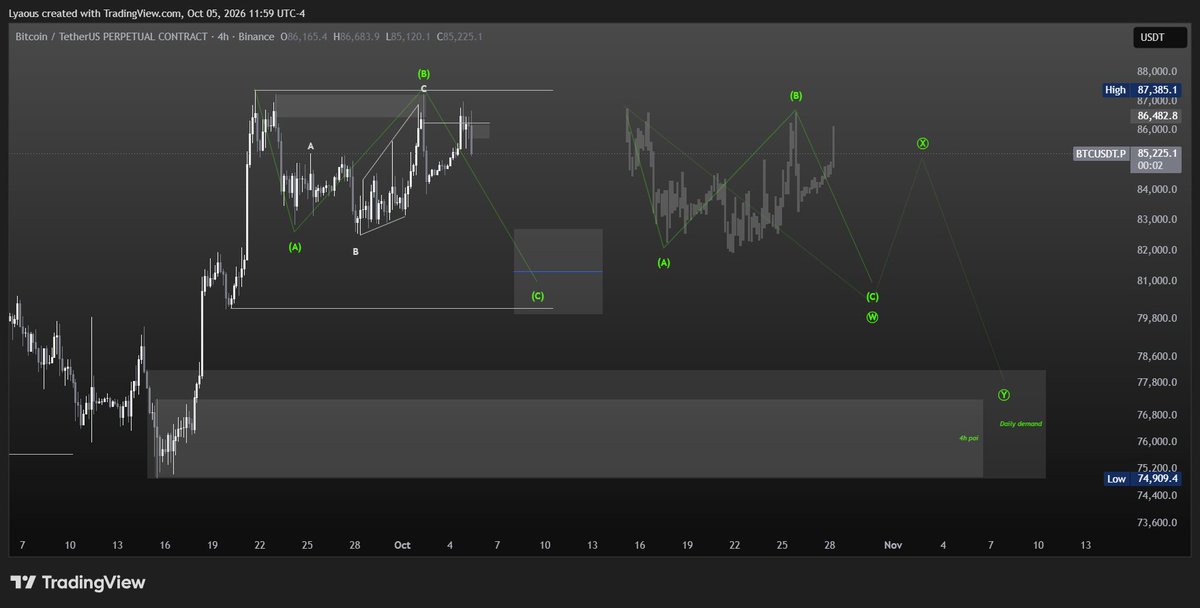Click the 78,600.0 price axis level
Viewport: 1200px width, 608px height.
pos(1157,357)
